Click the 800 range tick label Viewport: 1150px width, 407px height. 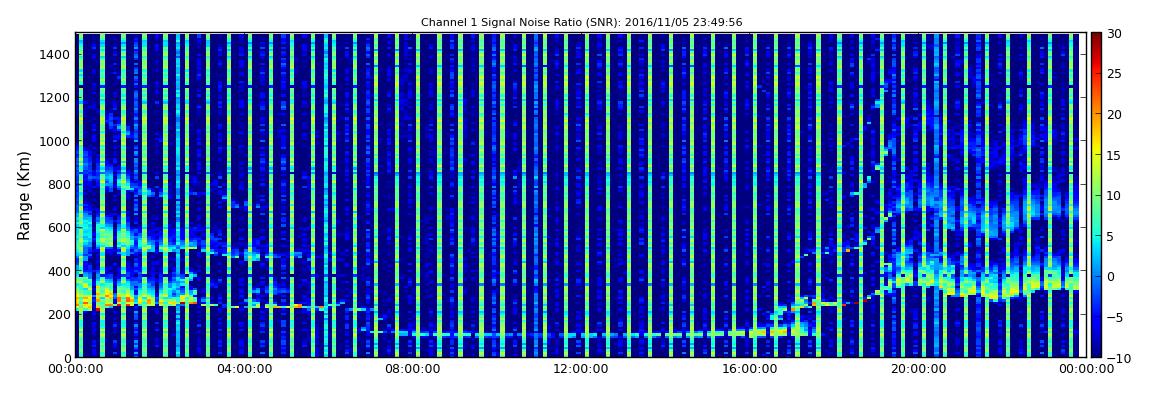pyautogui.click(x=59, y=184)
